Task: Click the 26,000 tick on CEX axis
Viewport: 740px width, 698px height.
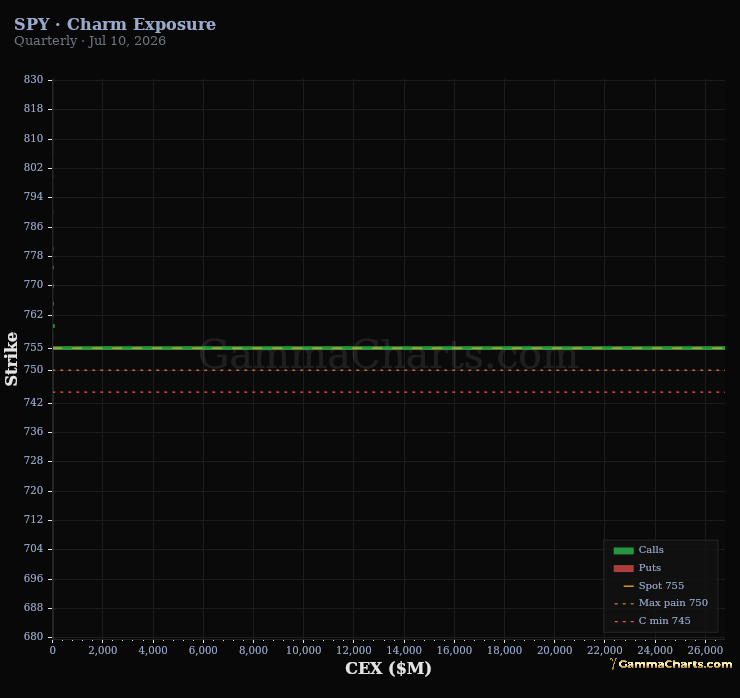Action: click(x=705, y=650)
